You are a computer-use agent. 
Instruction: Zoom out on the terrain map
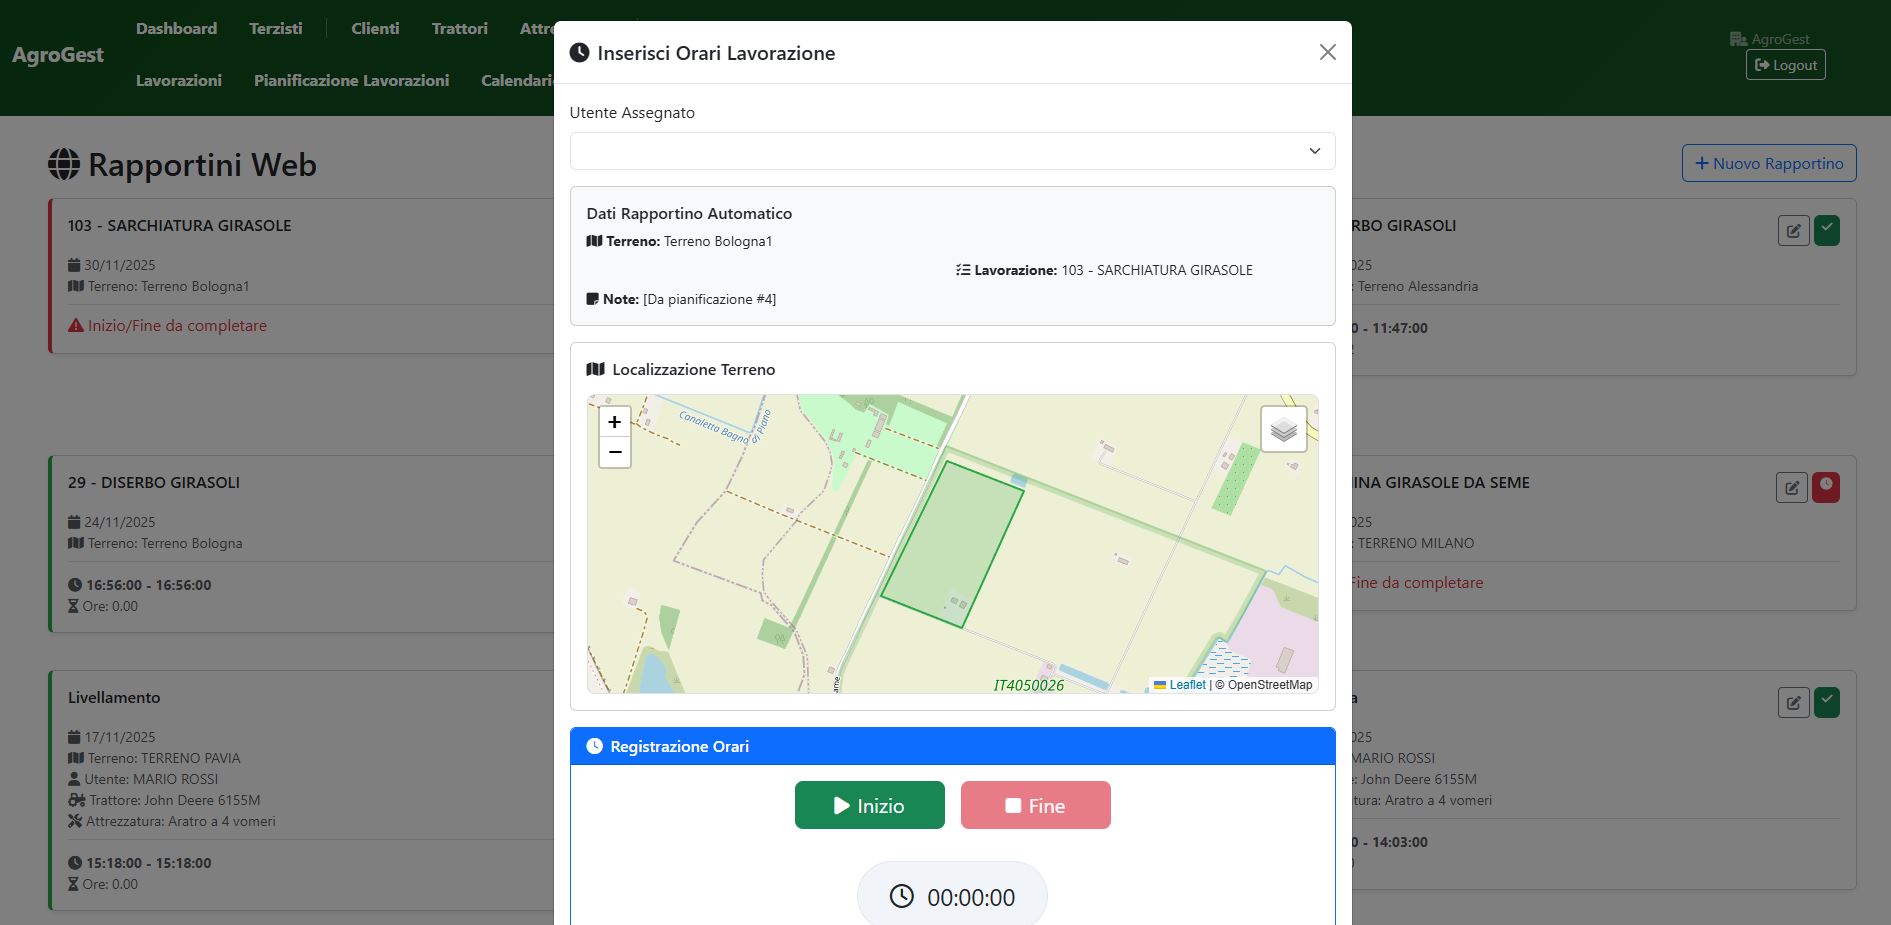(614, 452)
